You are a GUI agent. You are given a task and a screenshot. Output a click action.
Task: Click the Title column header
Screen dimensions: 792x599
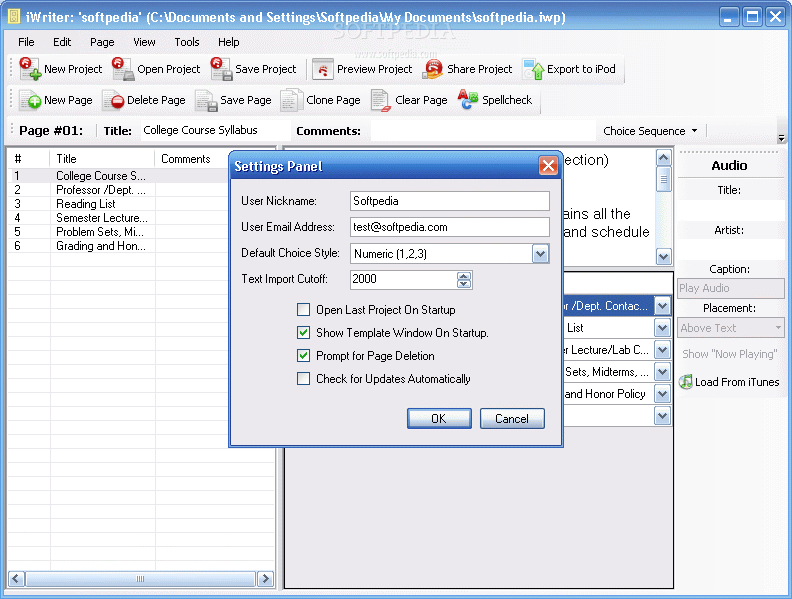click(102, 159)
